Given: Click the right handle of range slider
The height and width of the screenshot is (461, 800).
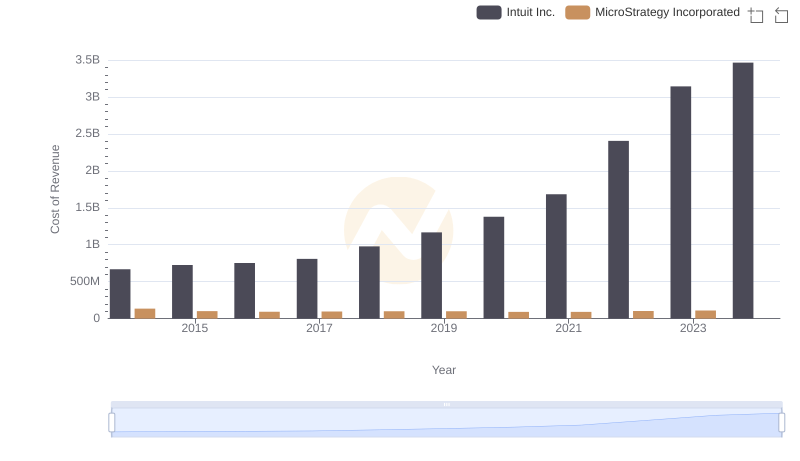Looking at the screenshot, I should pos(781,423).
